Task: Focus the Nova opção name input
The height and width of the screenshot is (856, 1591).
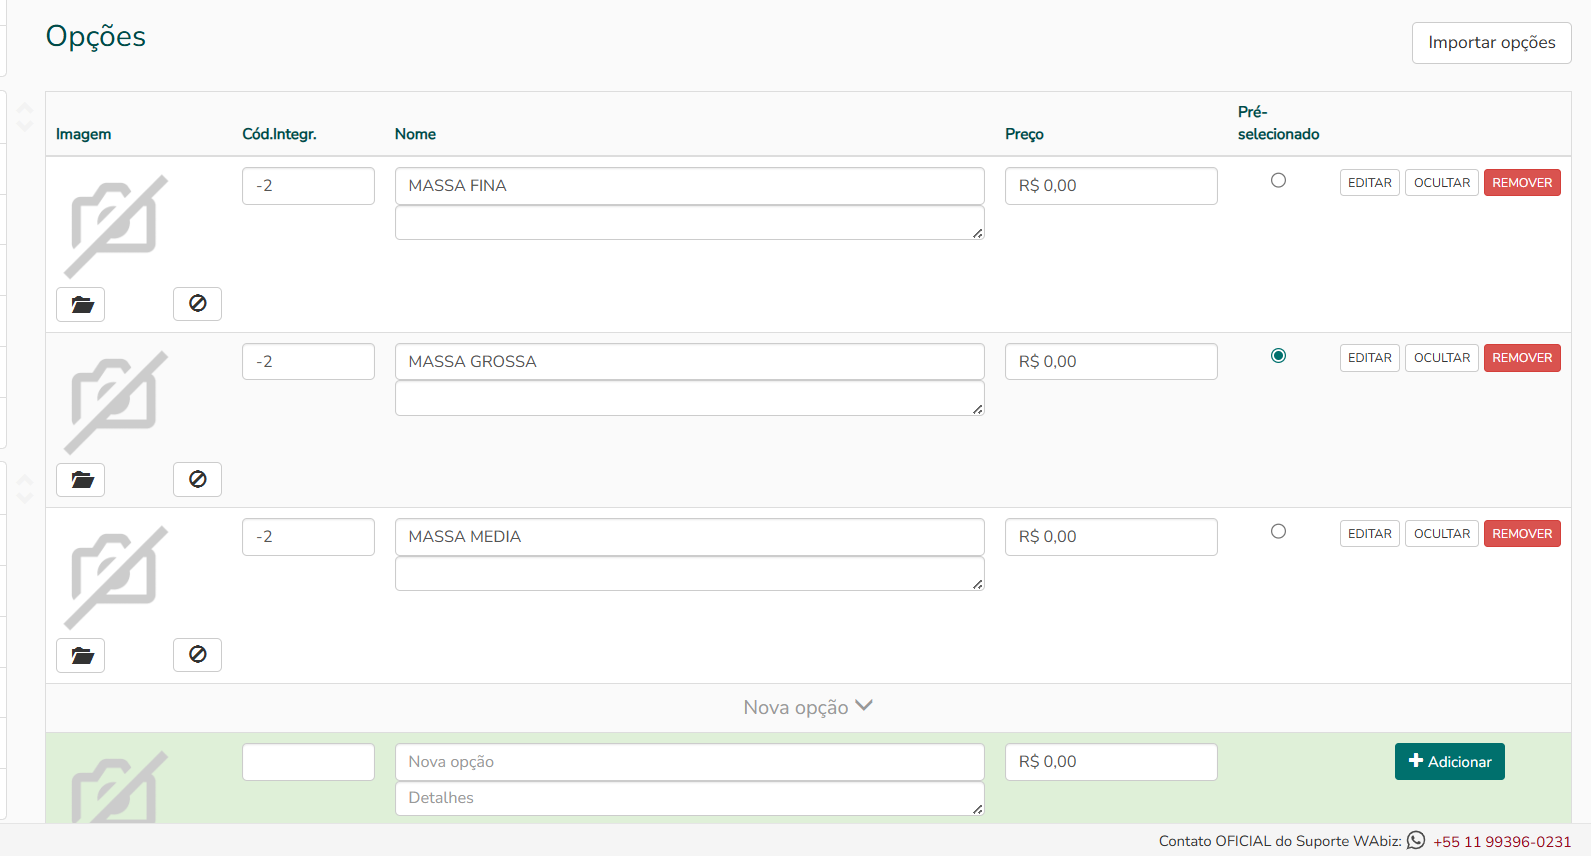Action: [689, 762]
